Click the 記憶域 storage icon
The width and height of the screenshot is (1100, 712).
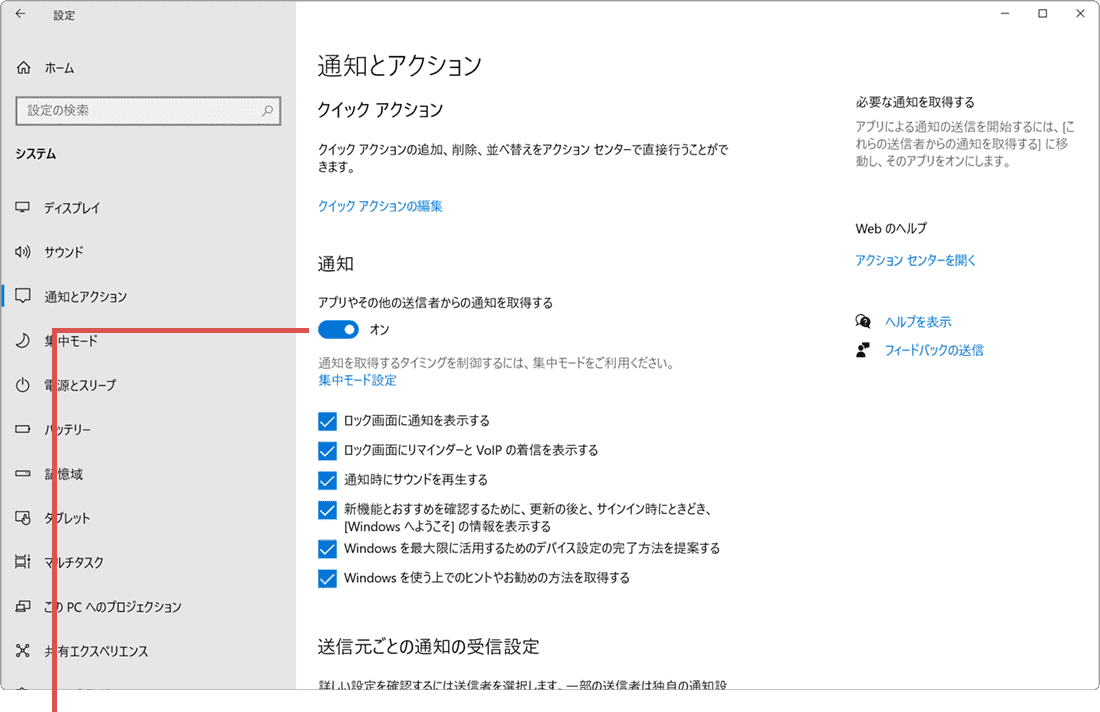point(23,474)
